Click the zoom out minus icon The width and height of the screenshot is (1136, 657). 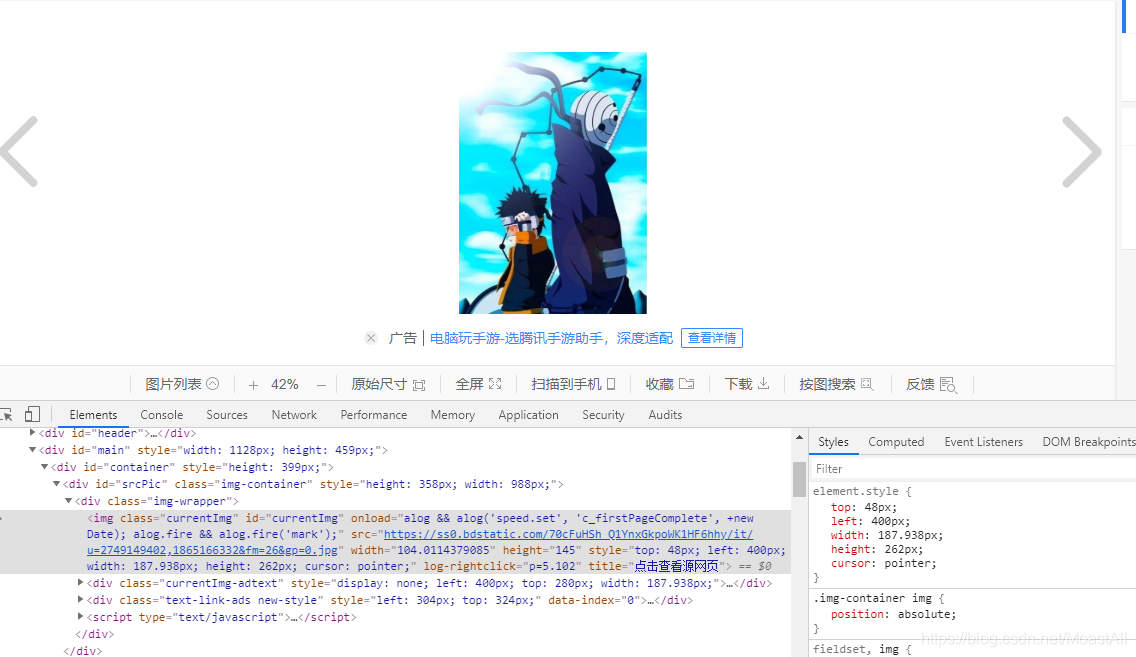[x=319, y=384]
